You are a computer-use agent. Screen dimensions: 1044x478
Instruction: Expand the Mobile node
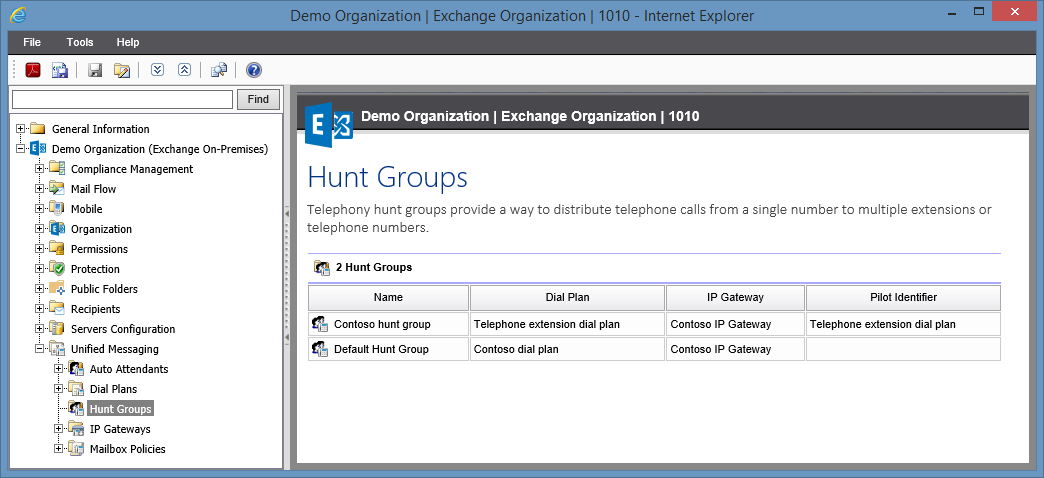40,208
